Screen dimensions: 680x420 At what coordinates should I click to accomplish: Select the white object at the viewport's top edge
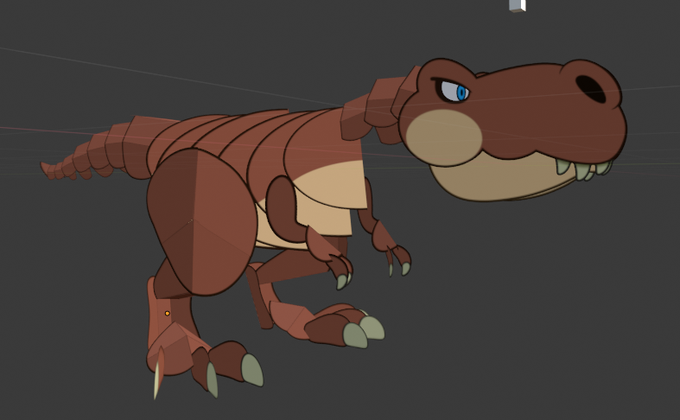tap(518, 5)
